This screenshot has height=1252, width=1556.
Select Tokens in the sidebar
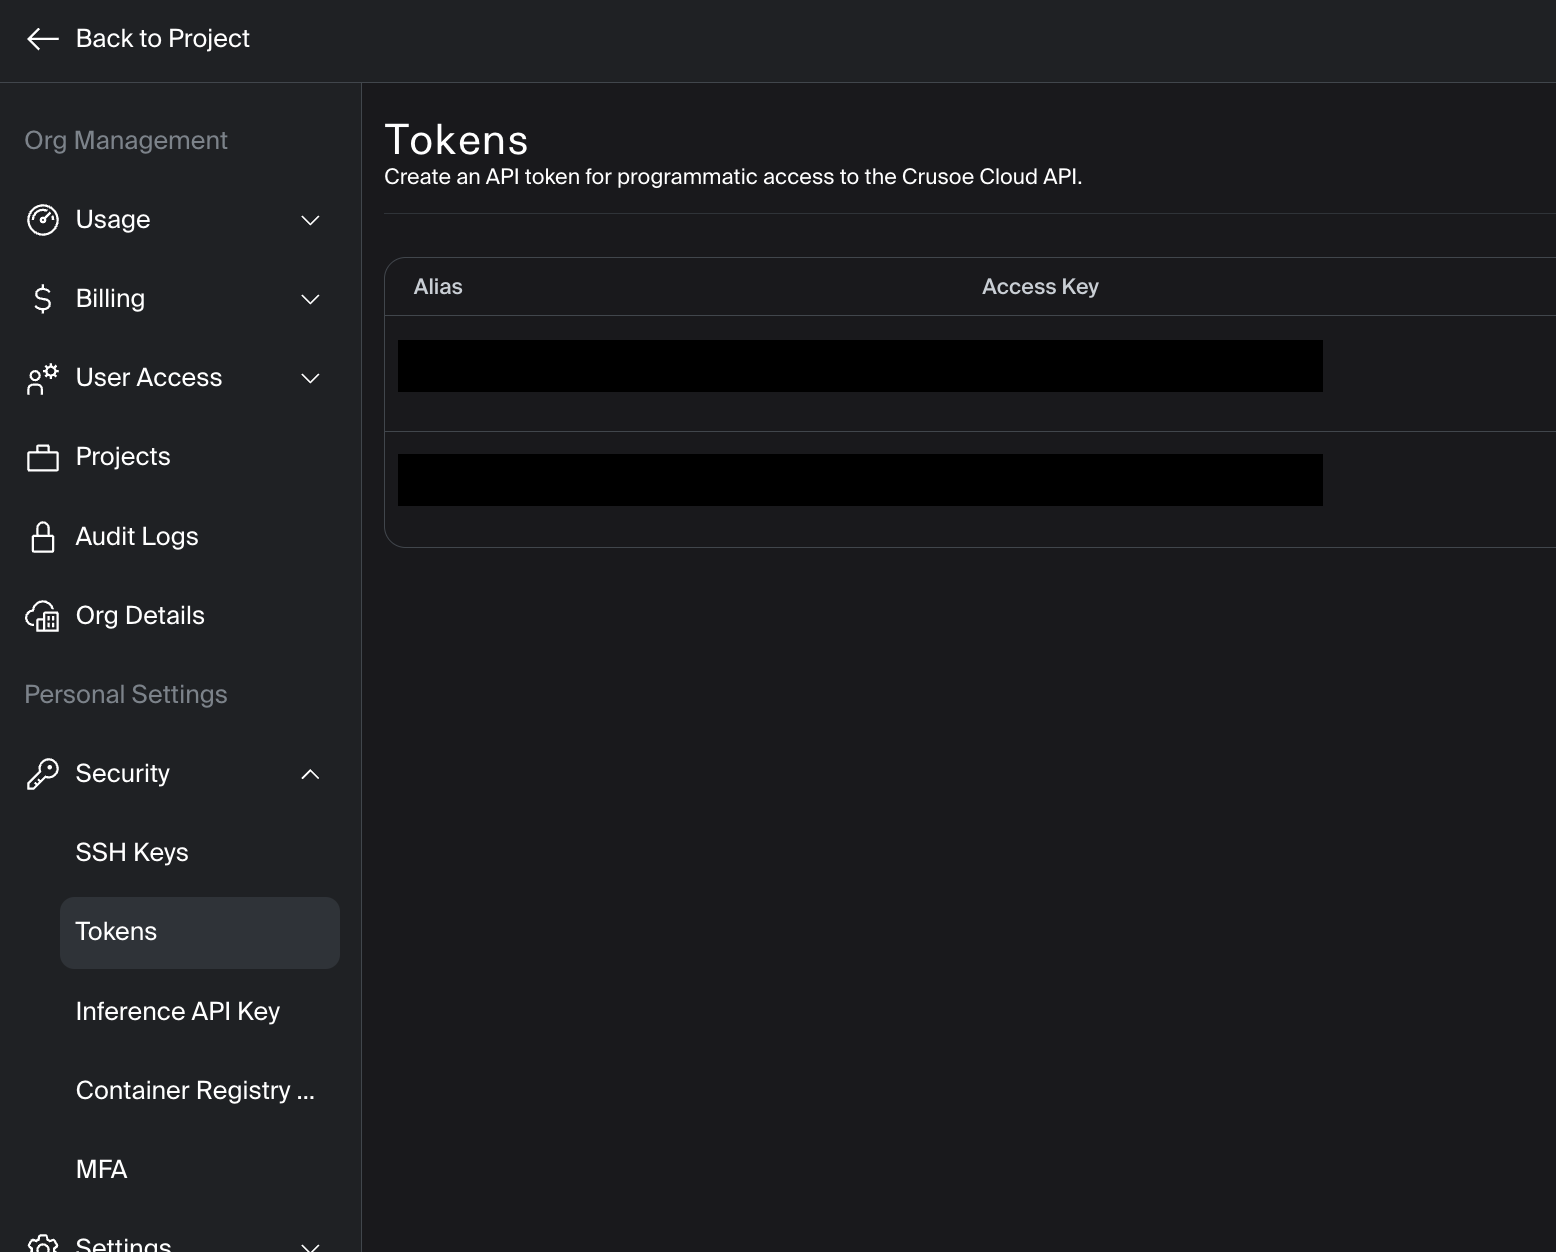click(116, 932)
